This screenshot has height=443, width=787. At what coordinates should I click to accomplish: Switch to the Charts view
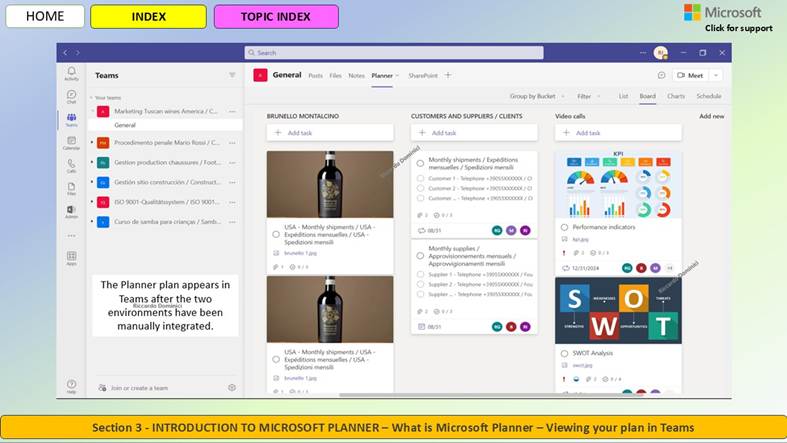[676, 96]
